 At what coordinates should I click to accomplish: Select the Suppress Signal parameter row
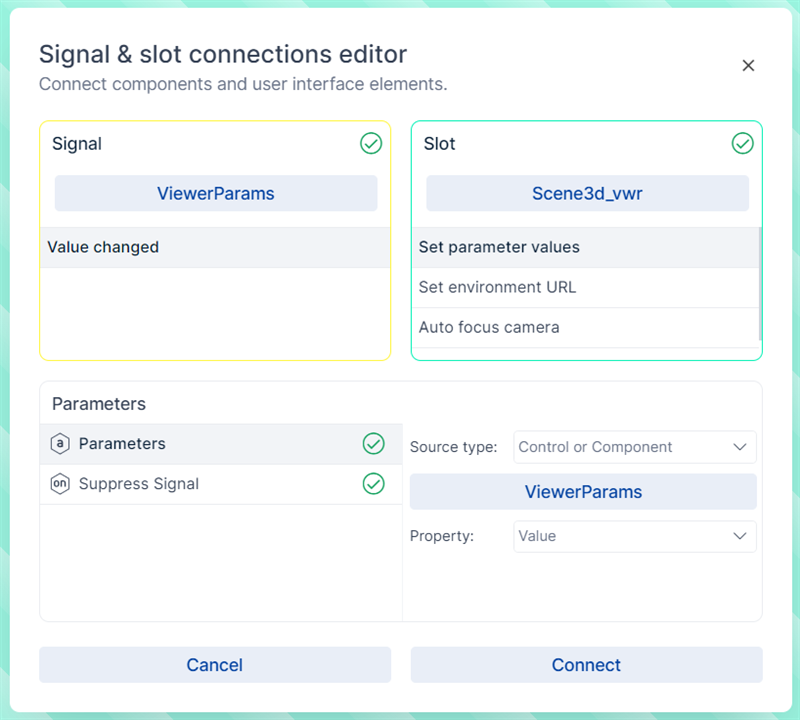click(x=200, y=484)
